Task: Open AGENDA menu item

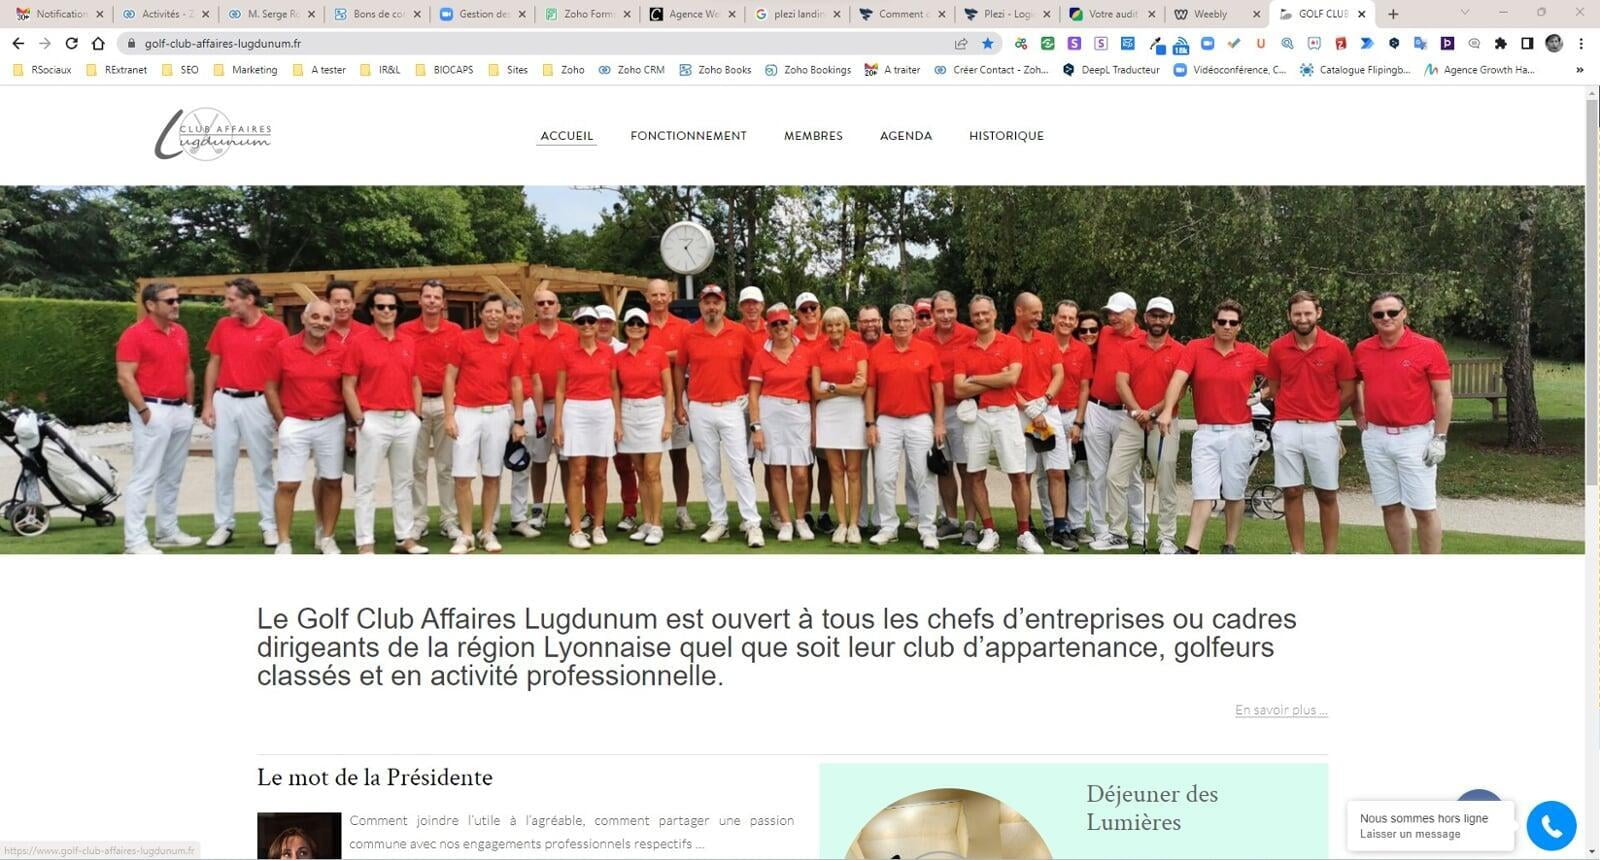Action: click(x=906, y=136)
